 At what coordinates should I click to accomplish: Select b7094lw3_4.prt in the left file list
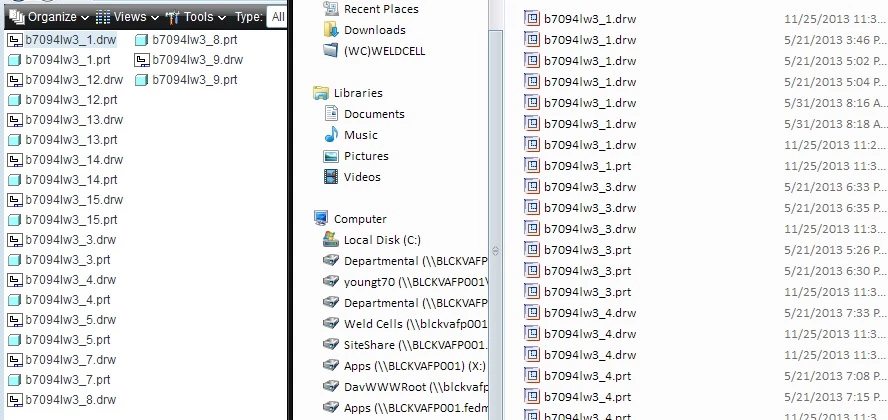(x=67, y=300)
